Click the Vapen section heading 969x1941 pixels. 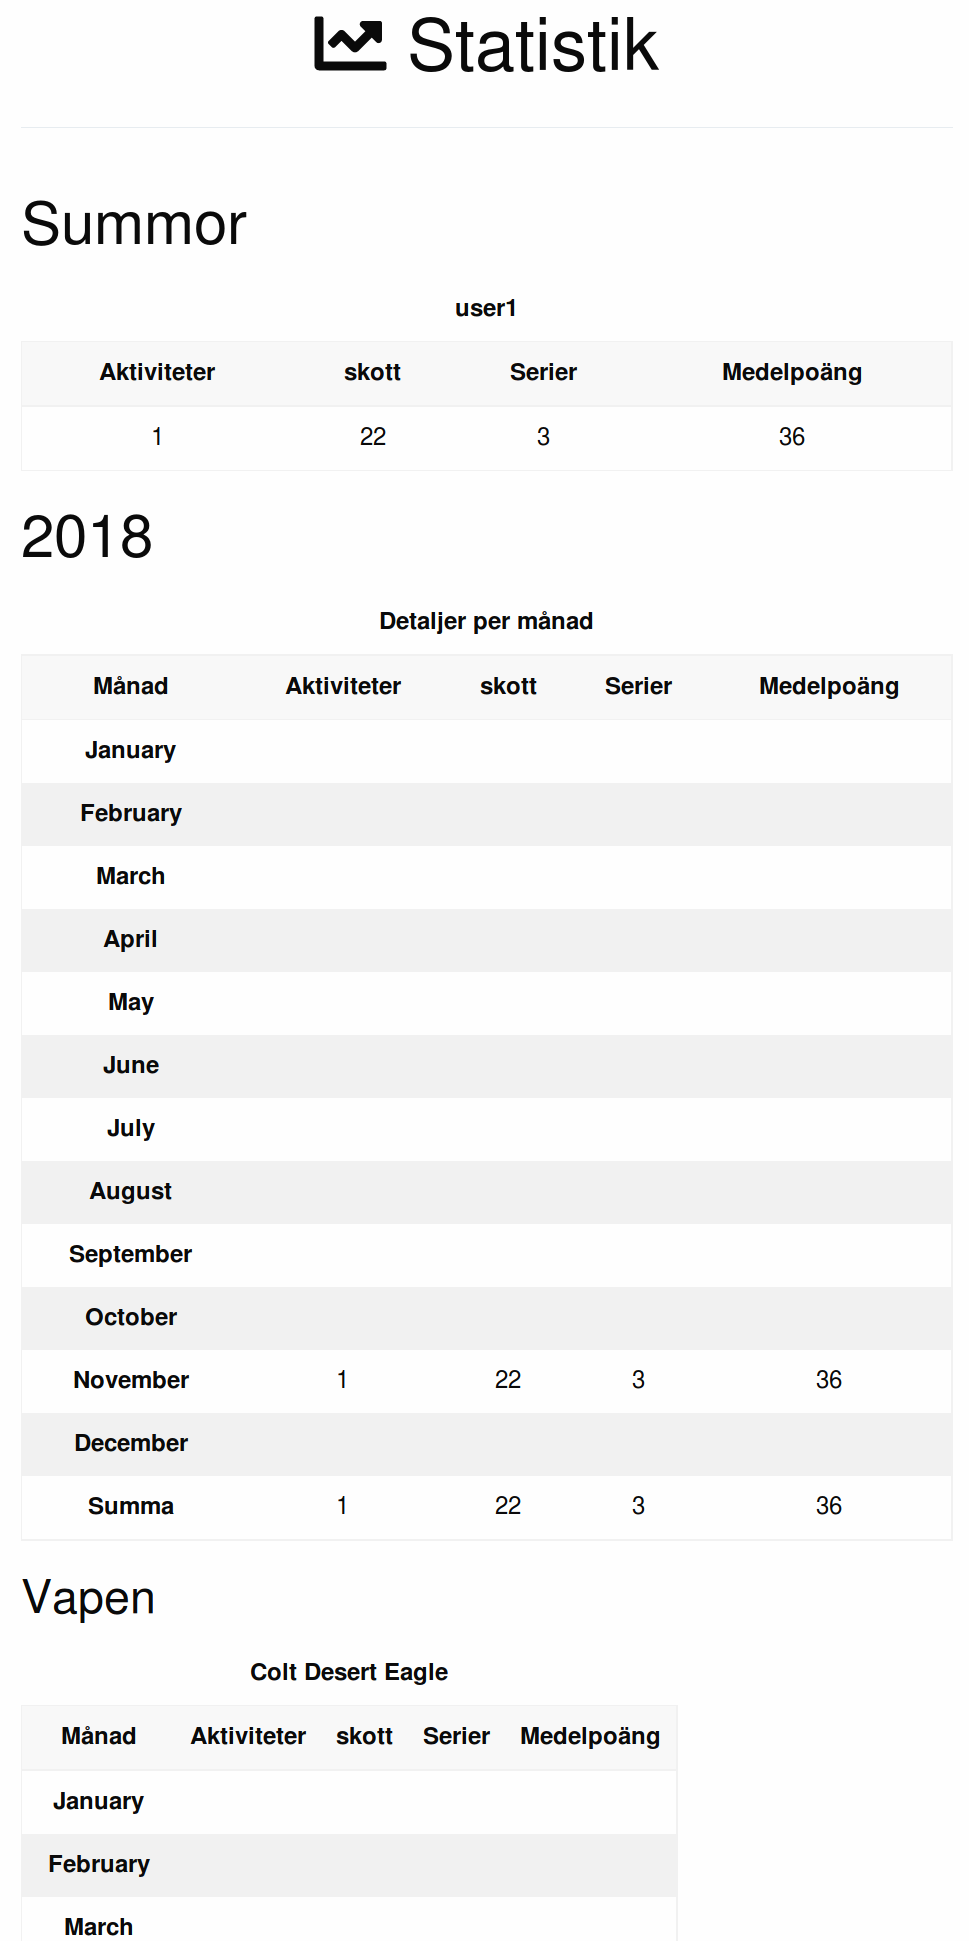[89, 1598]
